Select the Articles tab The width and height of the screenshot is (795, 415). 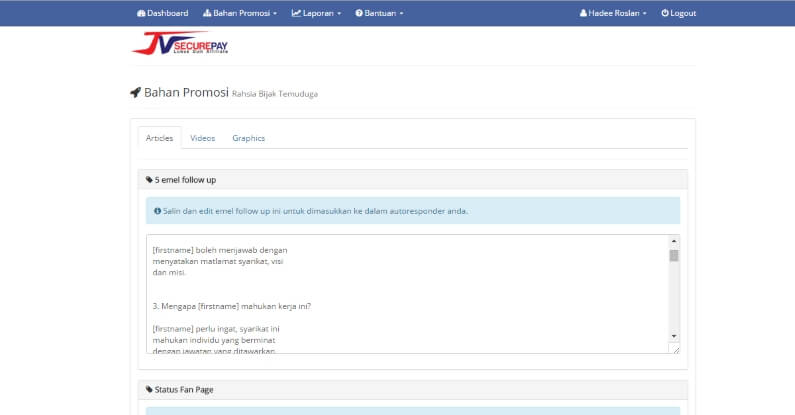pyautogui.click(x=159, y=138)
